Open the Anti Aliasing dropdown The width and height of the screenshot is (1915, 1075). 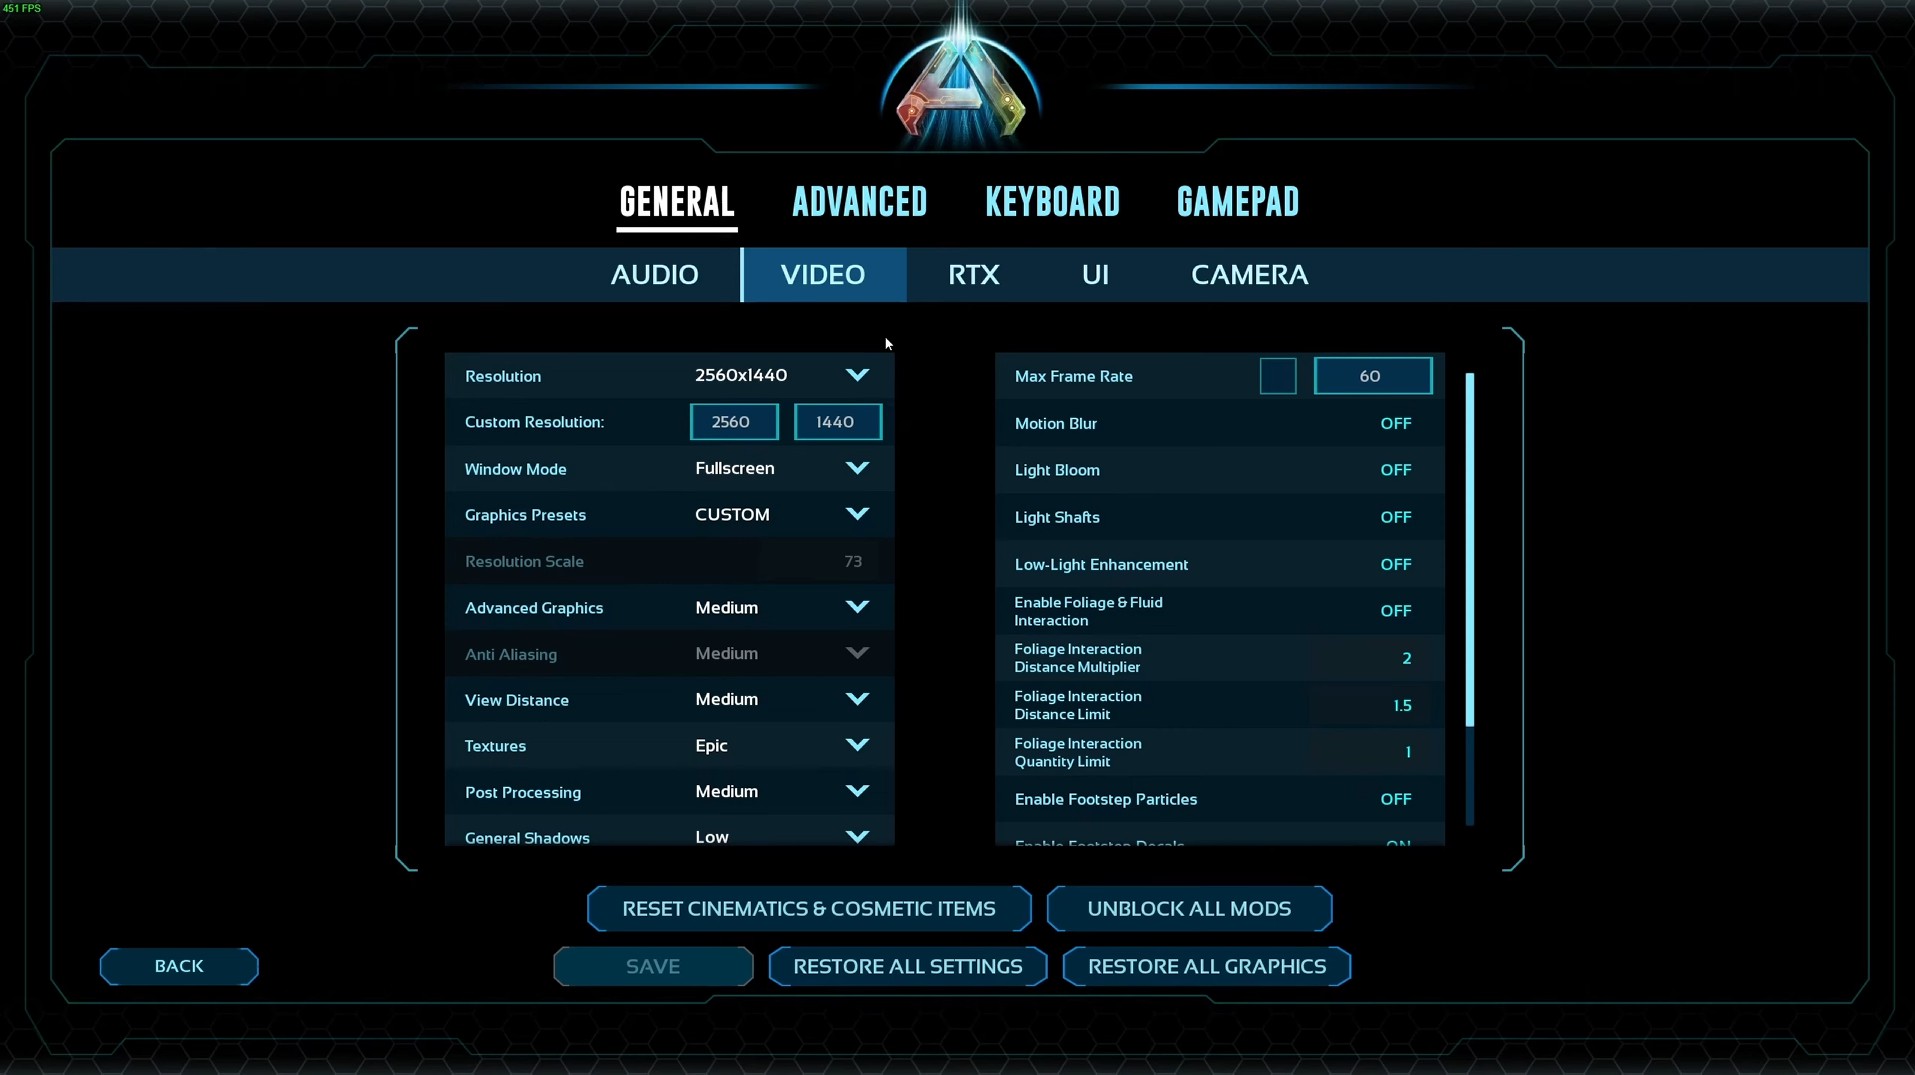[x=857, y=653]
